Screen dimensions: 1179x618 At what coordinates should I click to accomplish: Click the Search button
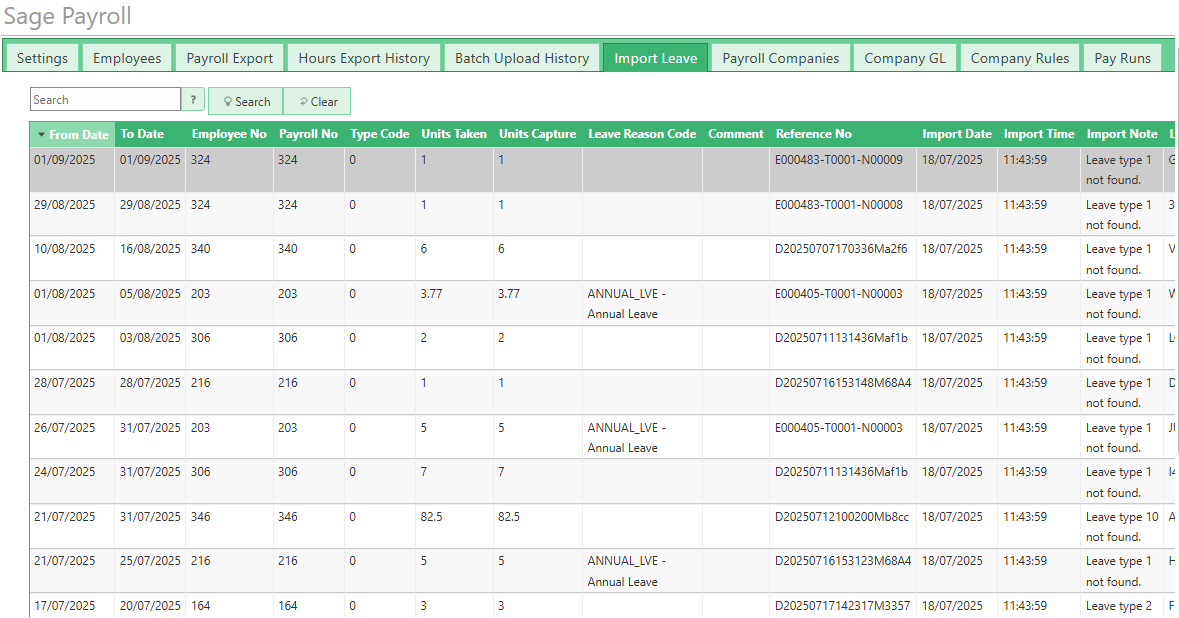[246, 101]
